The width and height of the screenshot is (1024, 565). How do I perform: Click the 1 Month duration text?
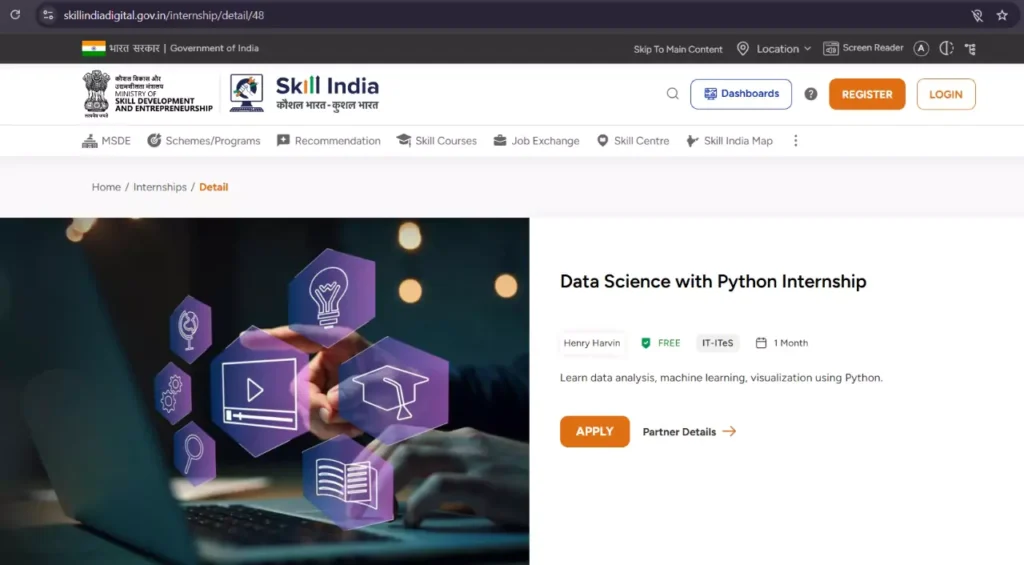pyautogui.click(x=791, y=343)
